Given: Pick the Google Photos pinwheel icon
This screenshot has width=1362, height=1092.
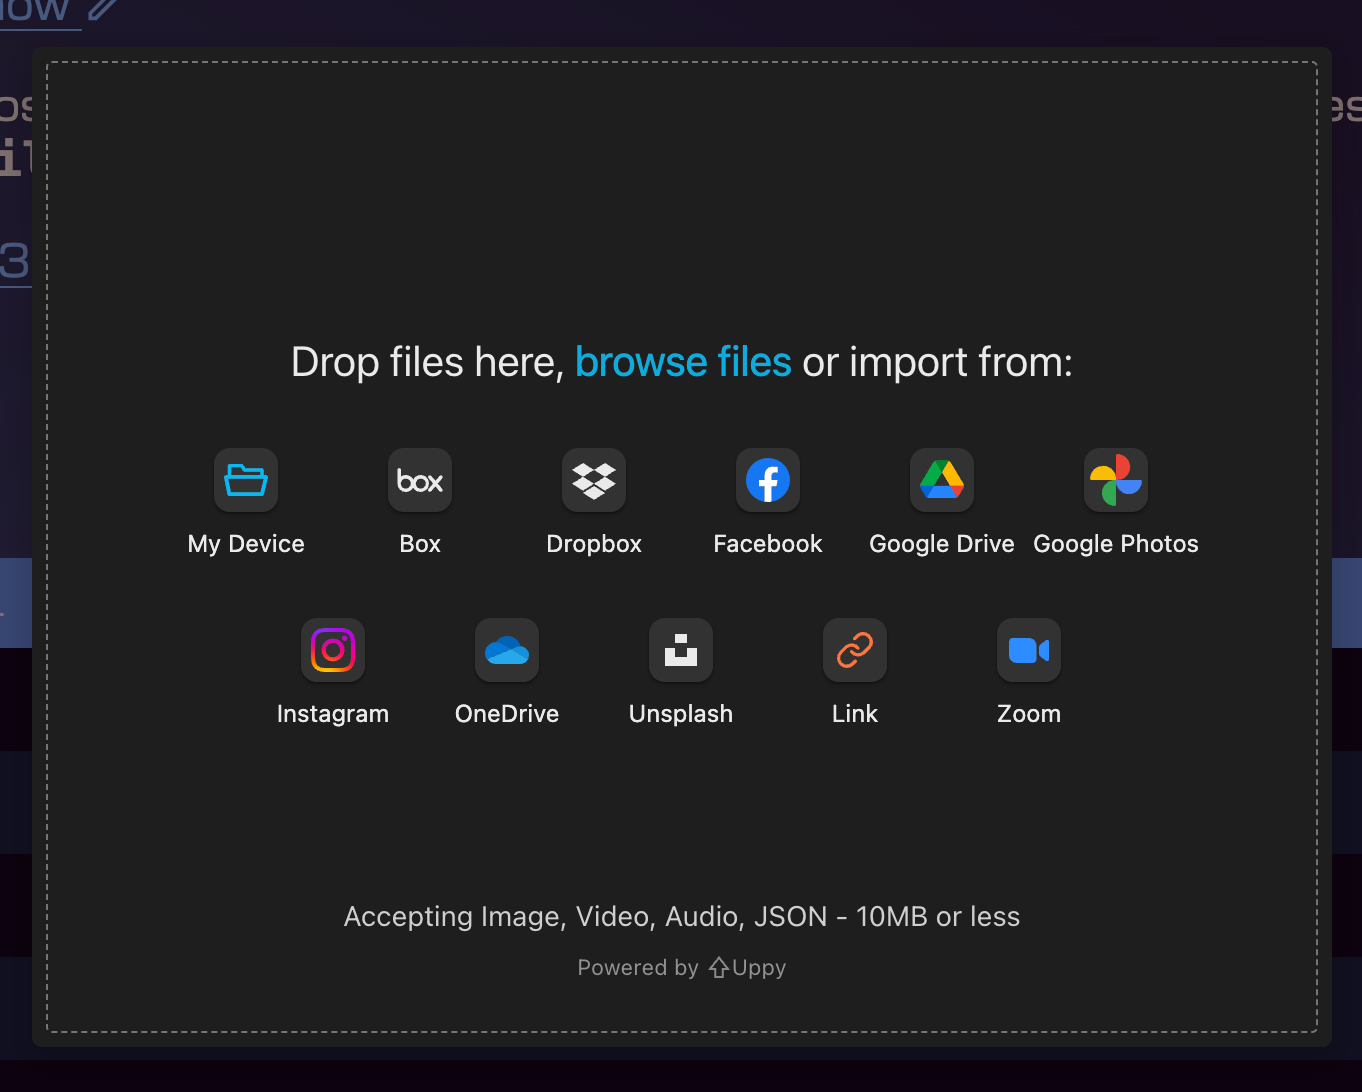Looking at the screenshot, I should 1116,480.
